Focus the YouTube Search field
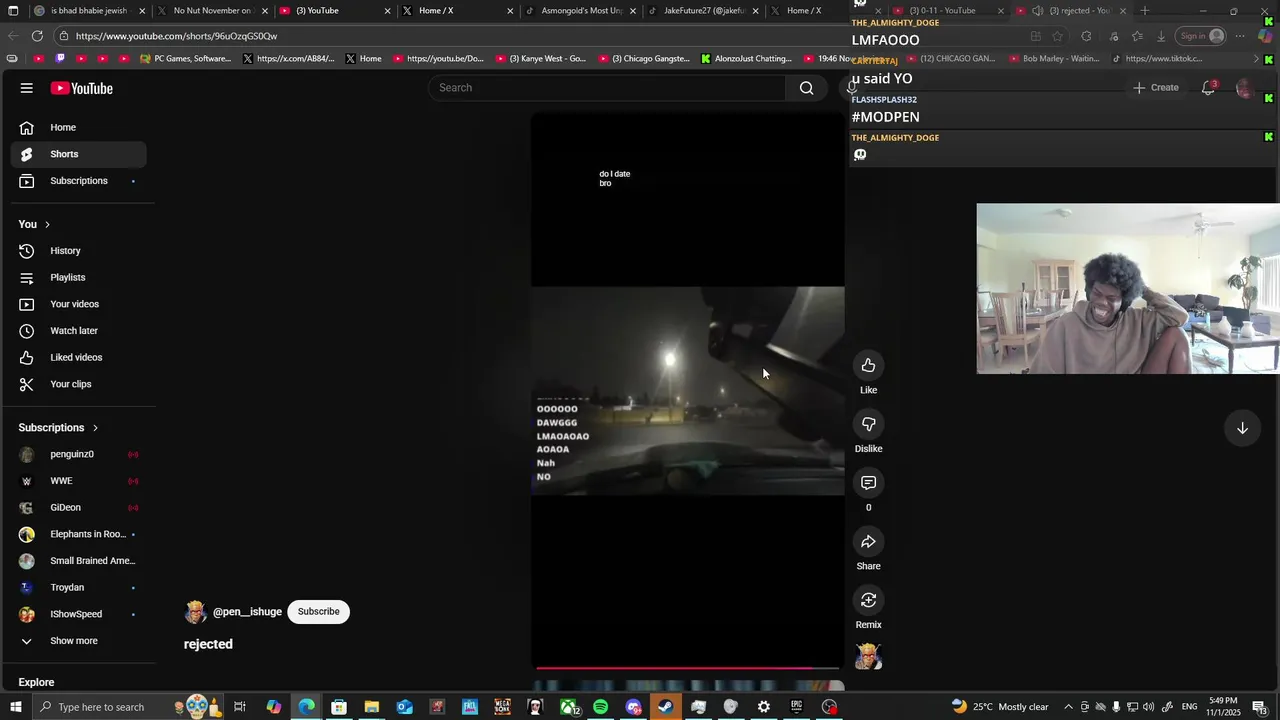This screenshot has width=1280, height=720. [608, 88]
